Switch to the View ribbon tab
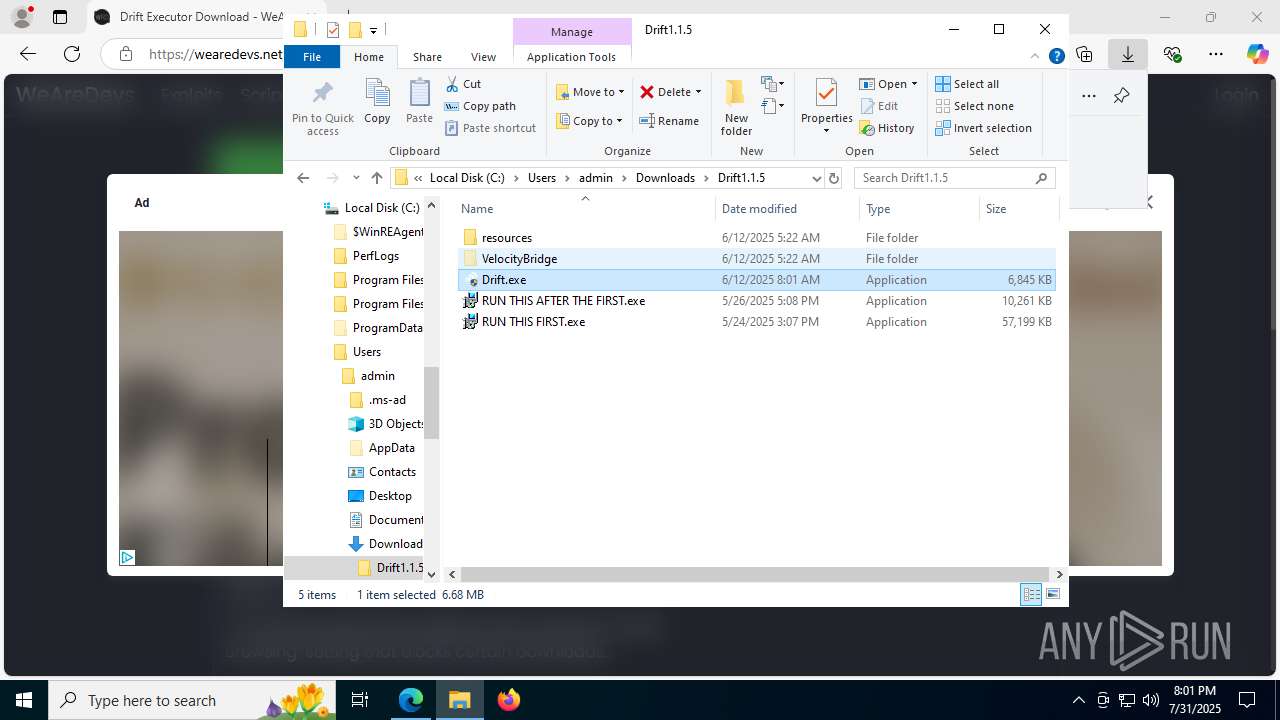 click(483, 57)
